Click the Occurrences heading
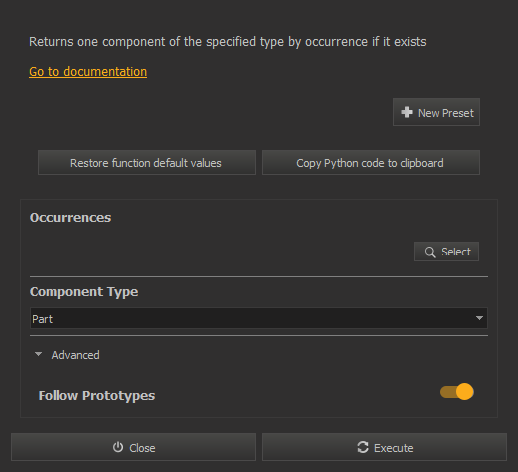518x472 pixels. (x=70, y=218)
